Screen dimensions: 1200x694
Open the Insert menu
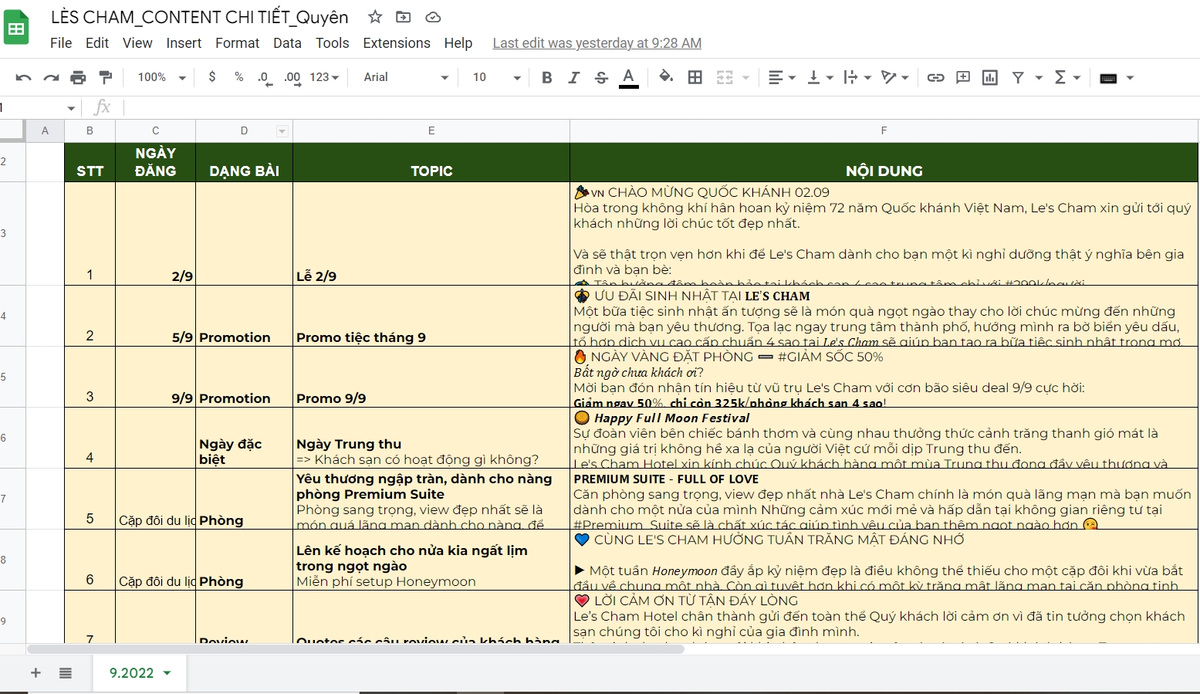[x=184, y=43]
